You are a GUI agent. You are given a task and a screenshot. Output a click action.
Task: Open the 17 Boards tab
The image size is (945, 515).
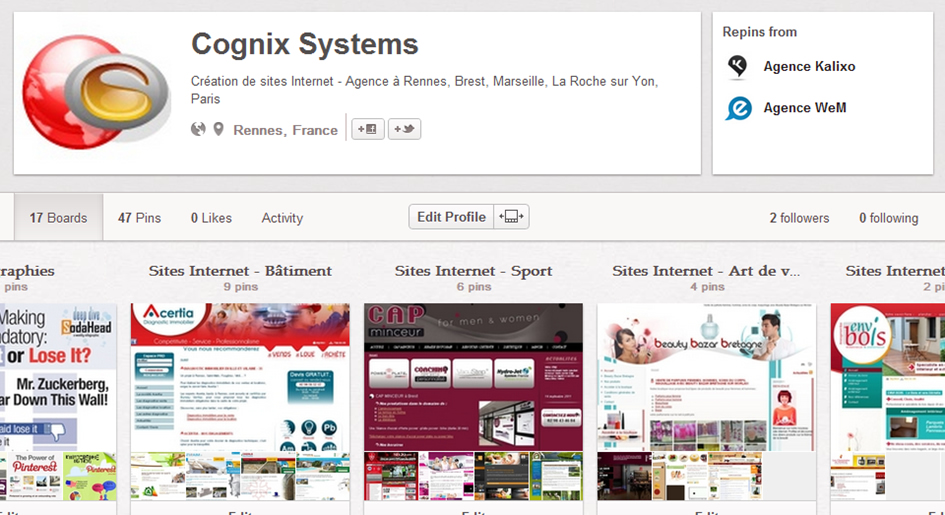(x=58, y=218)
